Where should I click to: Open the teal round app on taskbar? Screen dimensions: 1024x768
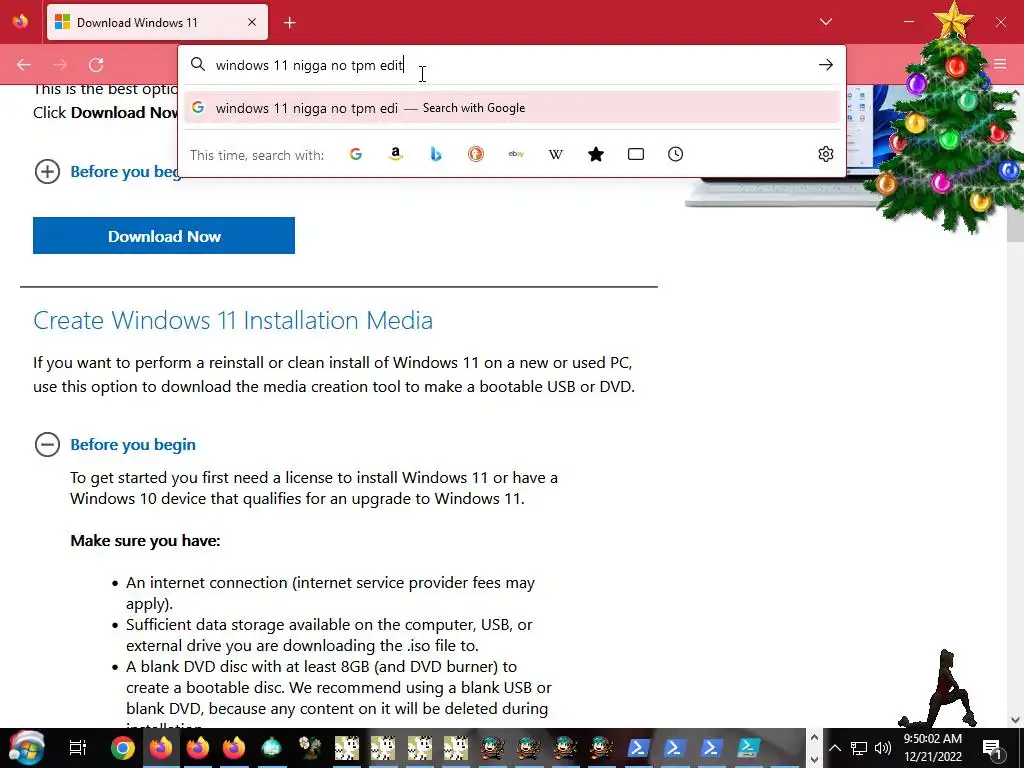[272, 747]
